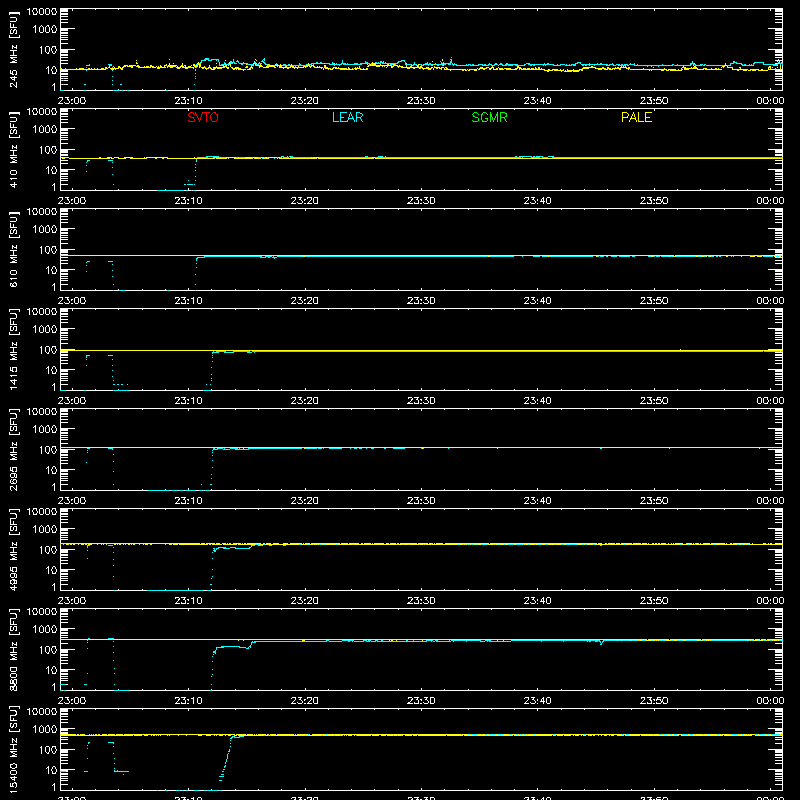
Task: Click the cyan LEAR station legend label
Action: click(347, 117)
